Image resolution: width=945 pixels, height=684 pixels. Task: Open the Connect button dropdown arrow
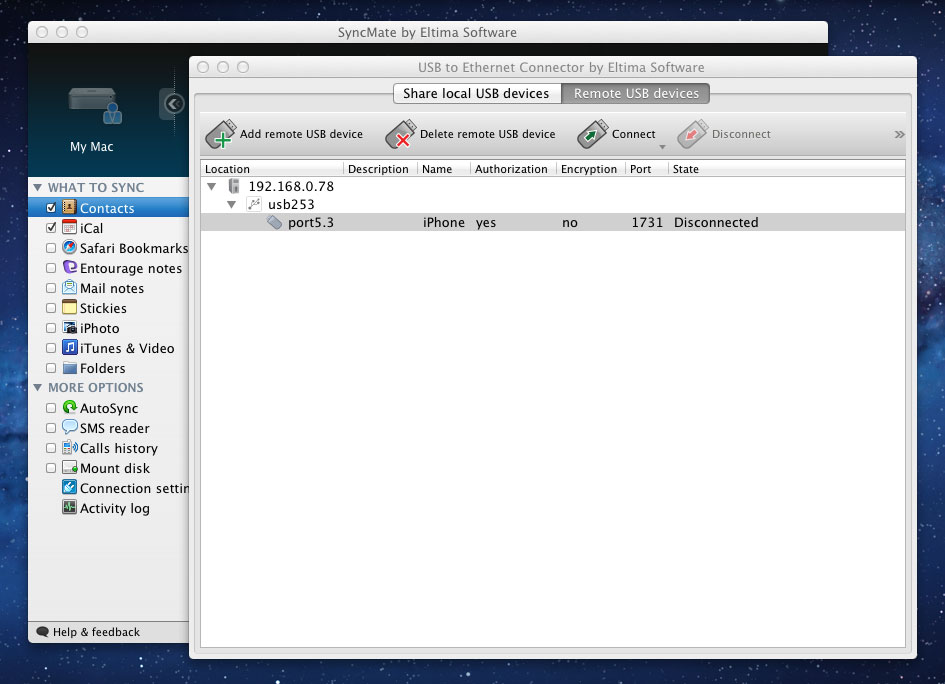click(662, 147)
